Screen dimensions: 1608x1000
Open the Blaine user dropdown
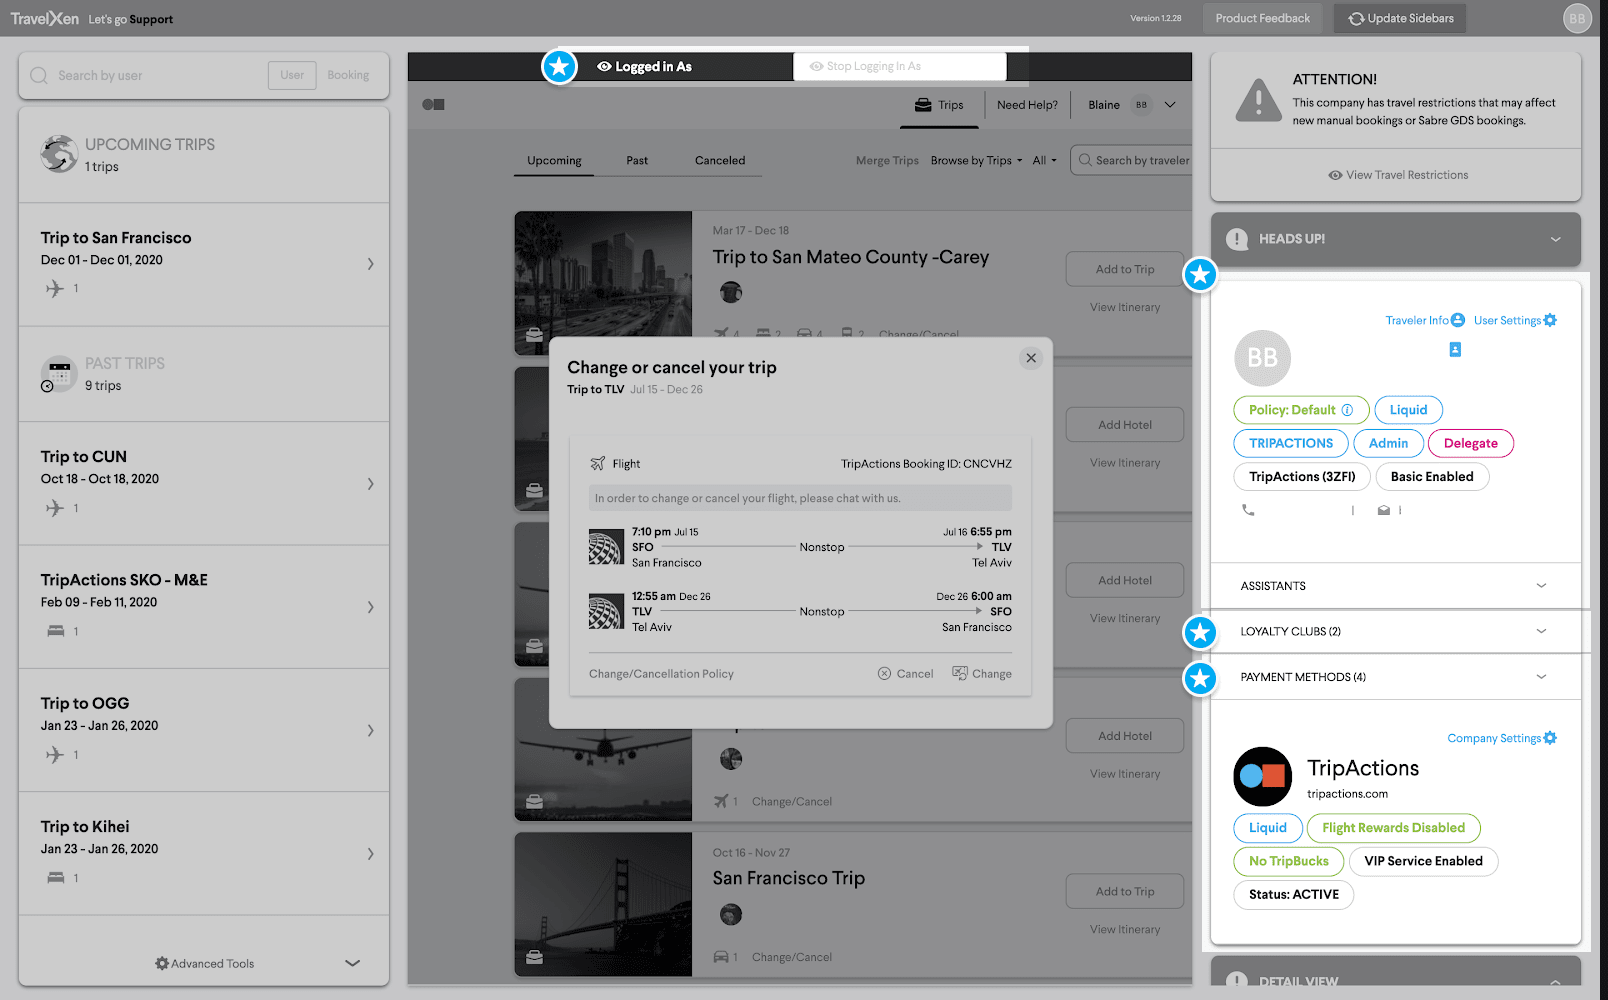tap(1132, 105)
